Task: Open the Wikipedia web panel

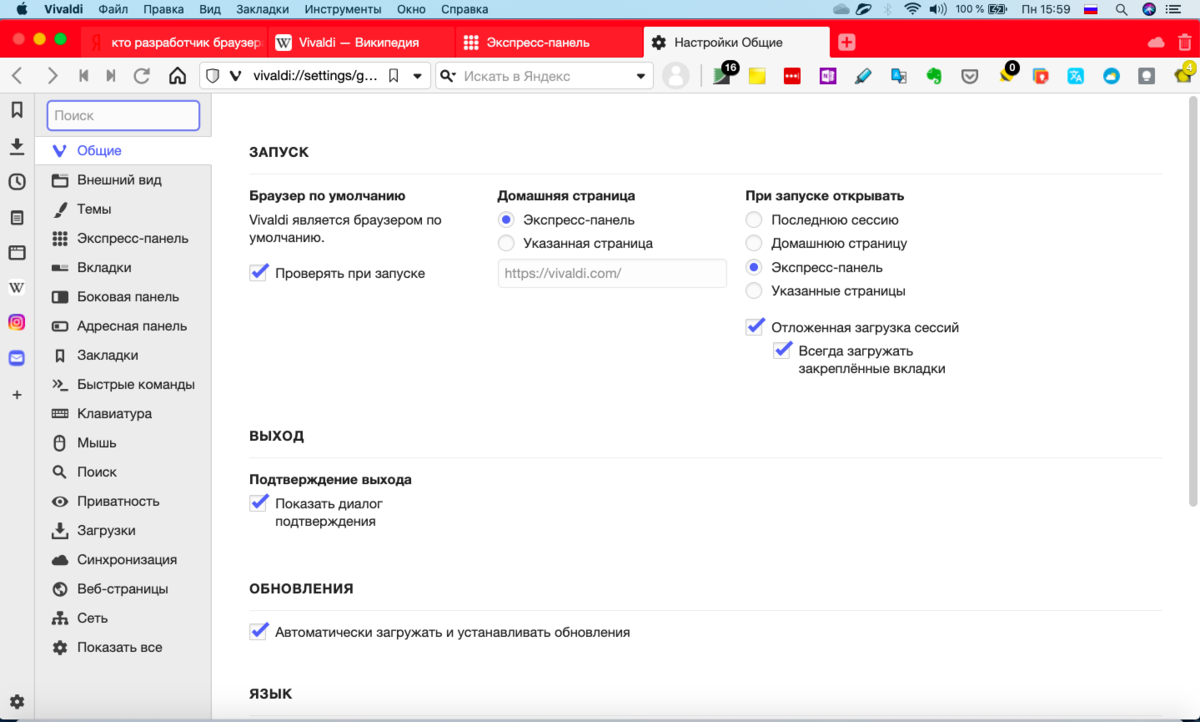Action: pyautogui.click(x=17, y=288)
